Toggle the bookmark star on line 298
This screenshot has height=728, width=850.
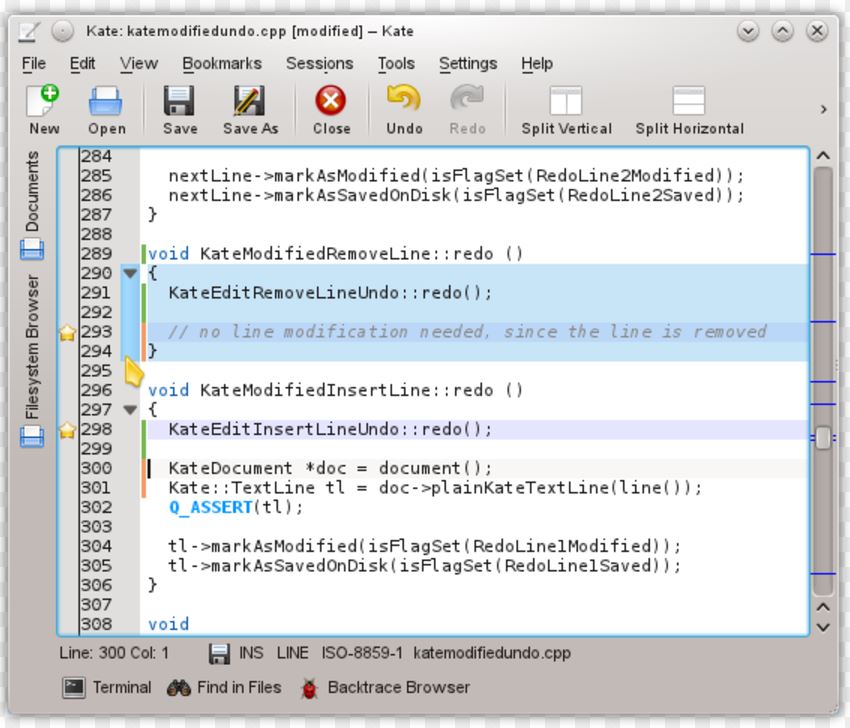67,430
